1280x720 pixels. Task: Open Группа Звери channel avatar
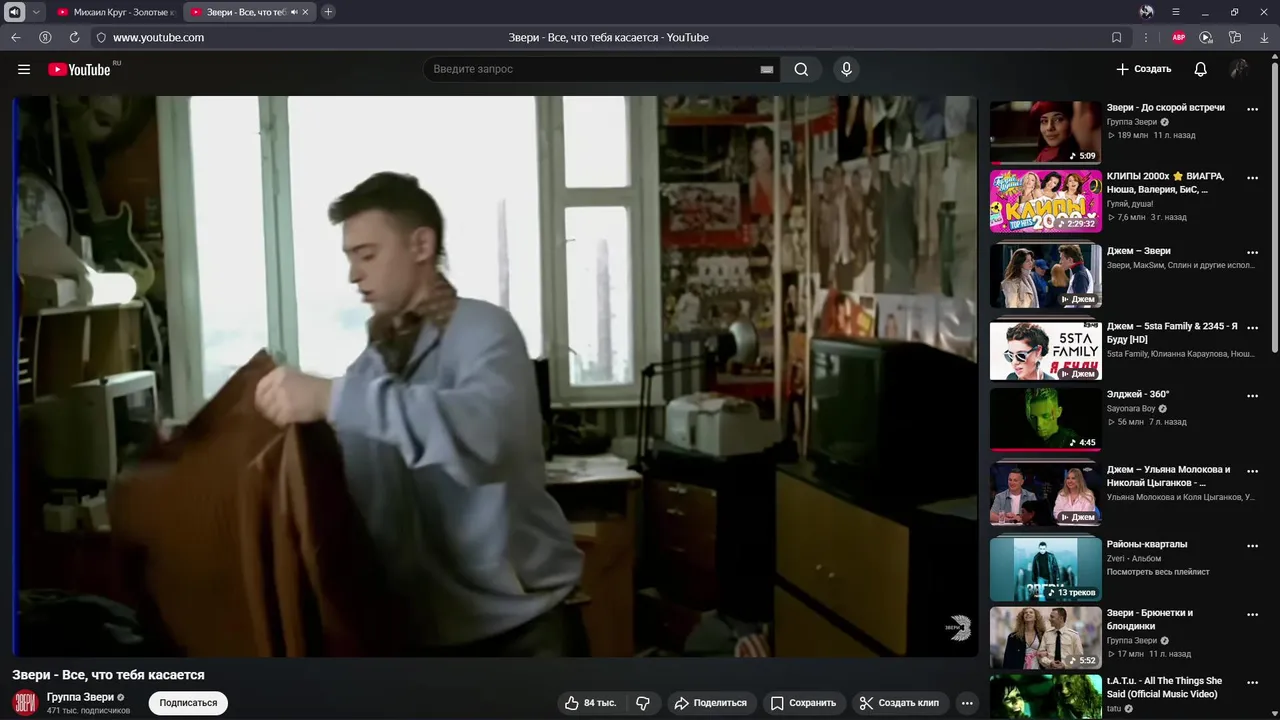(25, 702)
